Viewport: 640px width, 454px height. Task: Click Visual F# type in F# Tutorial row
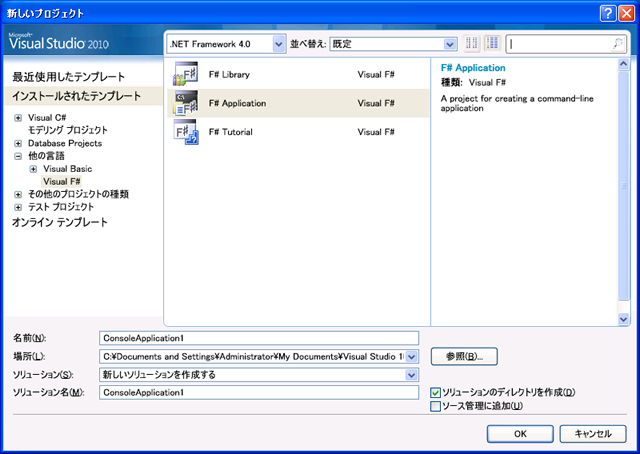[376, 132]
